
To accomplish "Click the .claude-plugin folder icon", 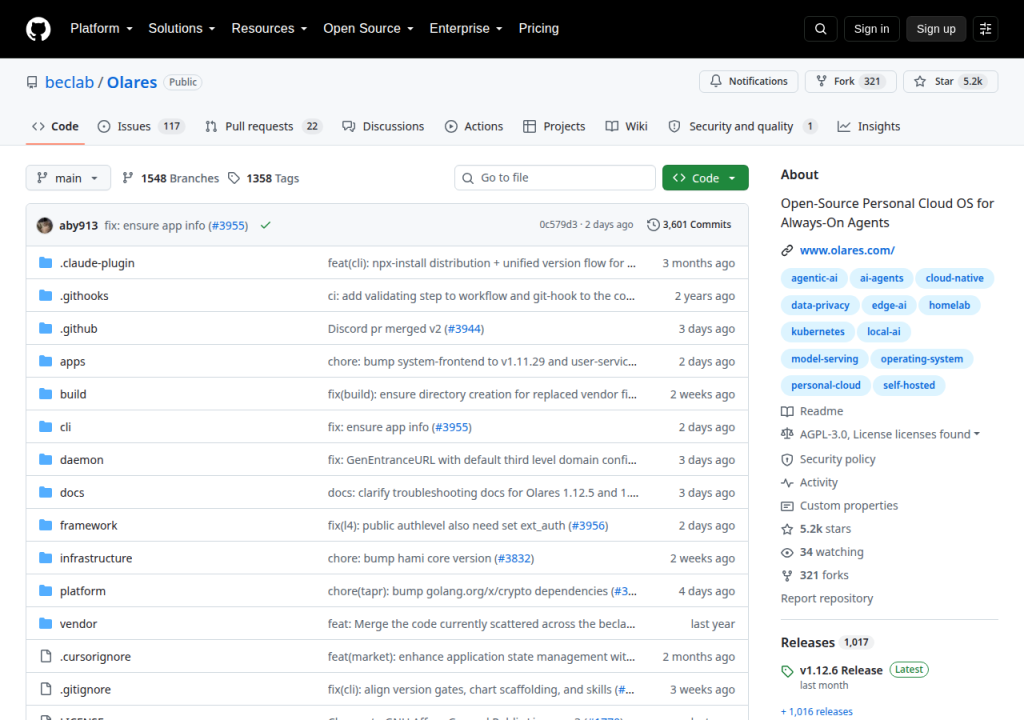I will coord(45,263).
